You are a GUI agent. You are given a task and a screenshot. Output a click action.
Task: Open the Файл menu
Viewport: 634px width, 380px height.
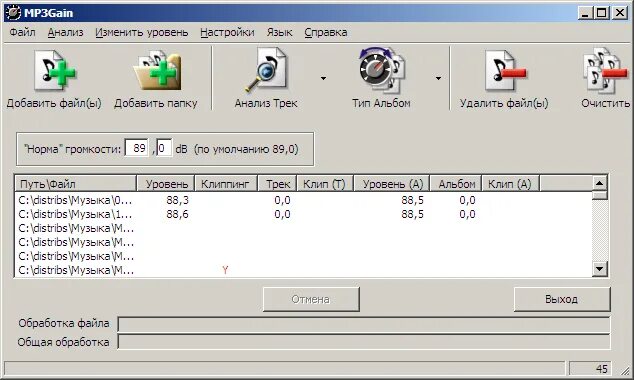click(22, 32)
